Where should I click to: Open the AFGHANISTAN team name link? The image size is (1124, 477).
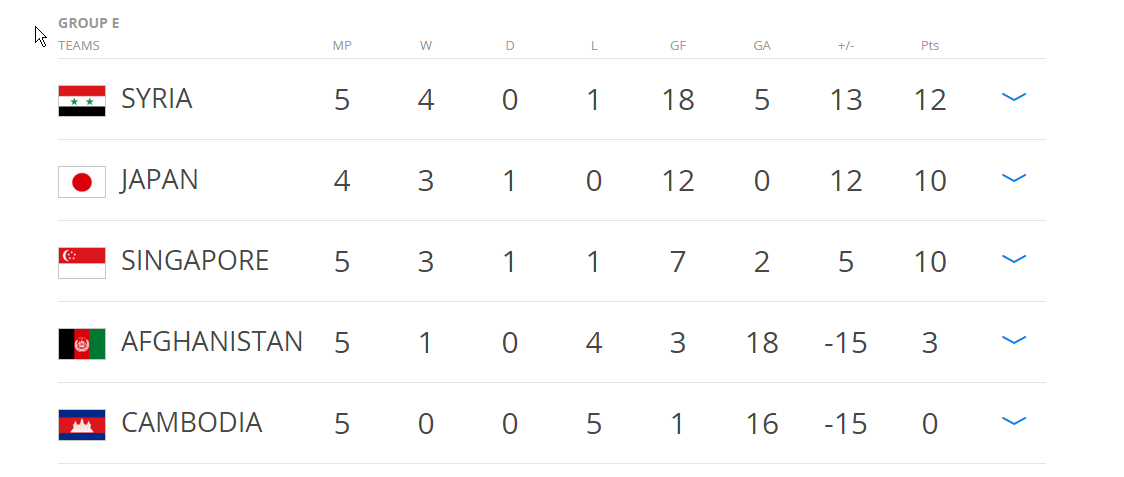tap(211, 342)
